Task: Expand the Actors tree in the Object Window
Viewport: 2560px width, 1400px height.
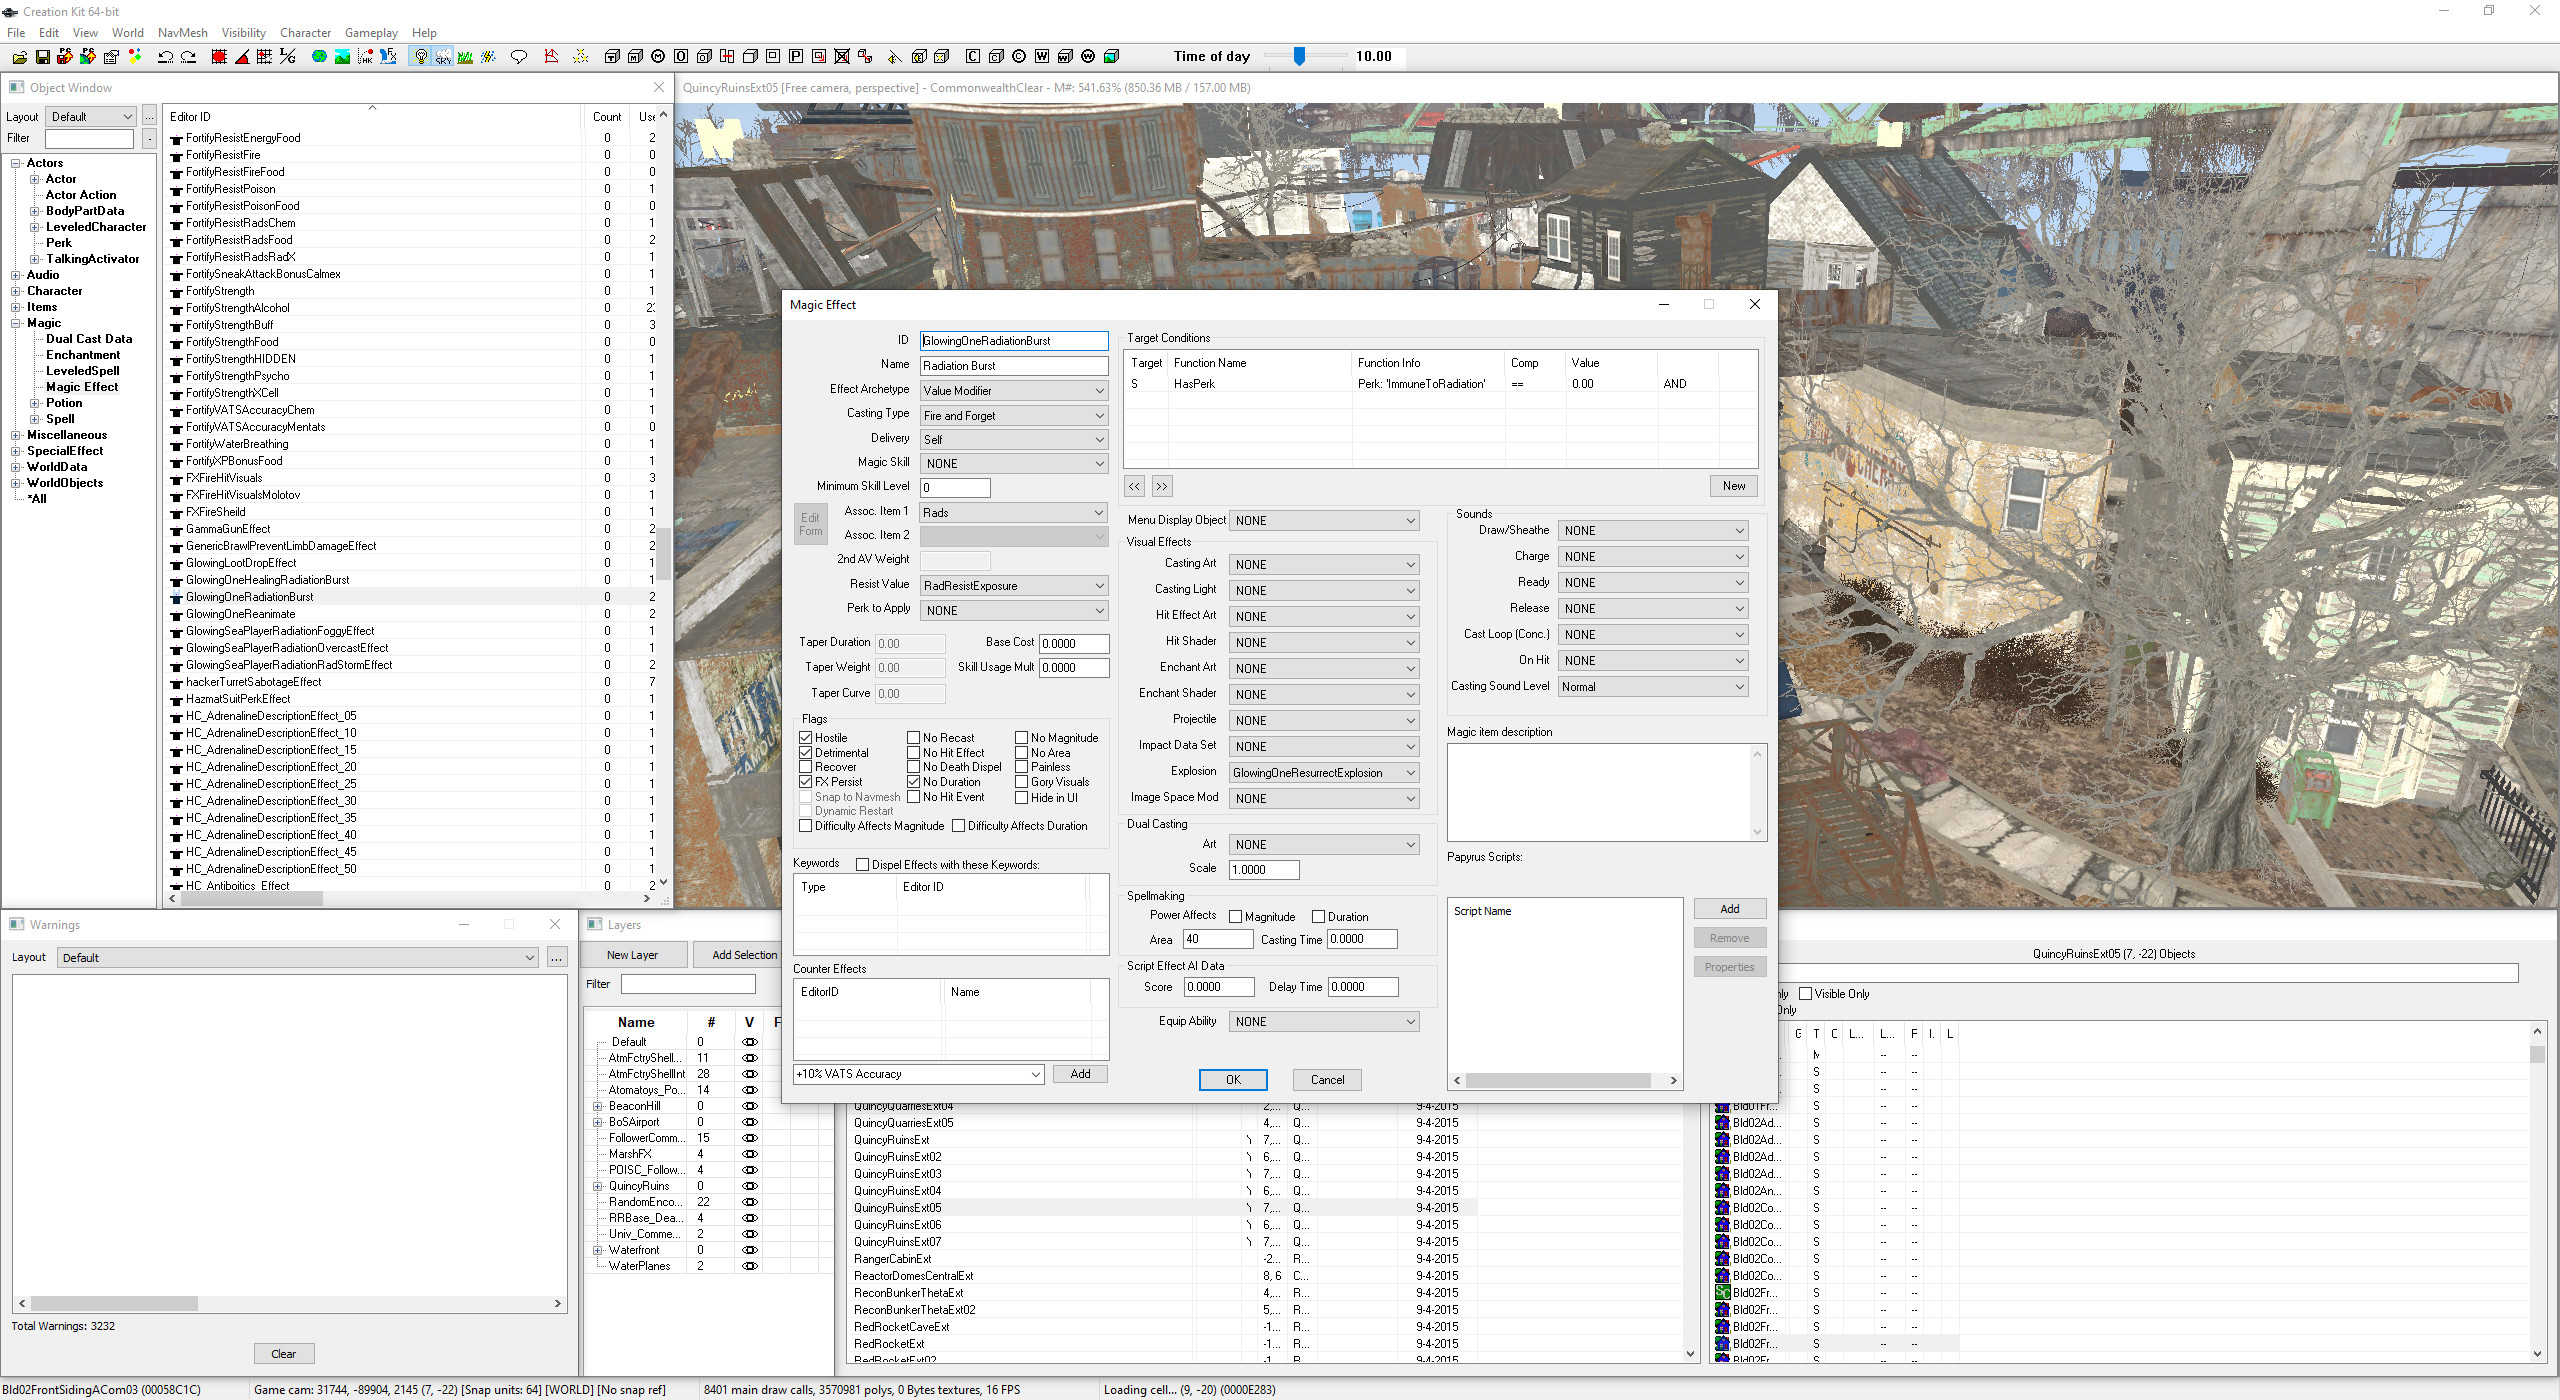Action: tap(17, 162)
